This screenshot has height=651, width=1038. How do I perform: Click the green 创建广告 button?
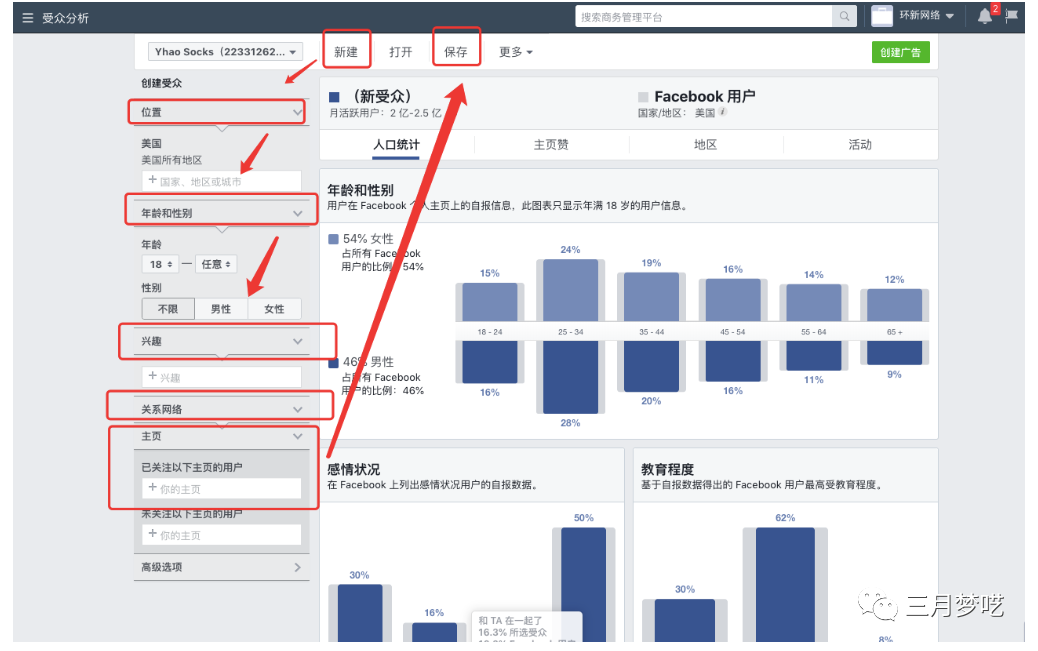[900, 52]
